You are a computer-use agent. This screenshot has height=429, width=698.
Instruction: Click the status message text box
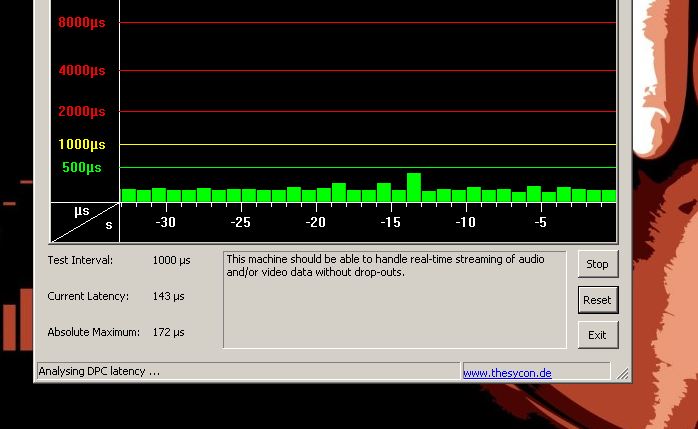coord(395,299)
